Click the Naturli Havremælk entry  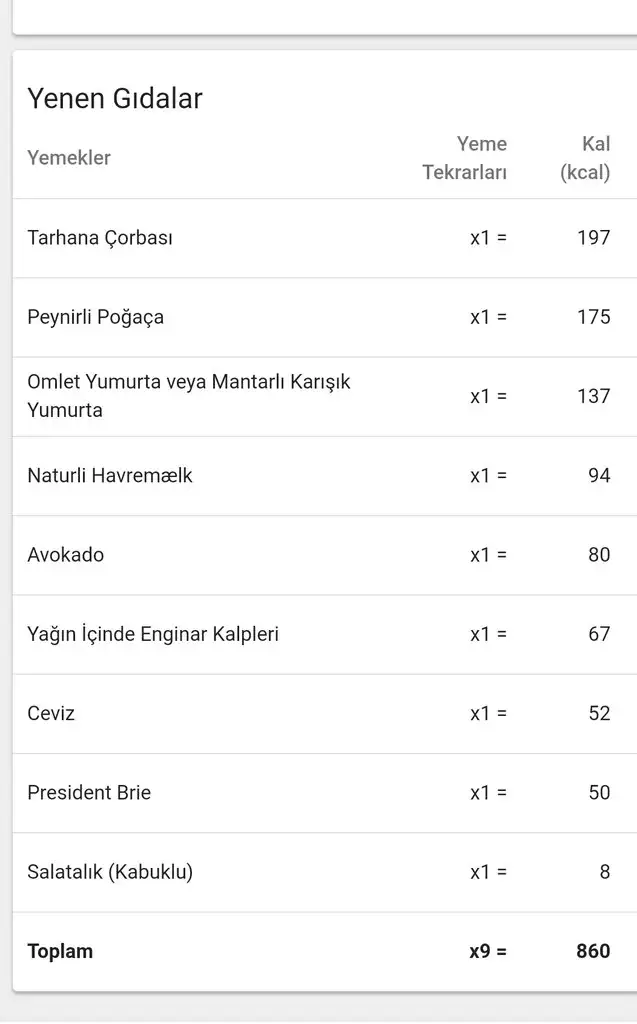pyautogui.click(x=110, y=475)
